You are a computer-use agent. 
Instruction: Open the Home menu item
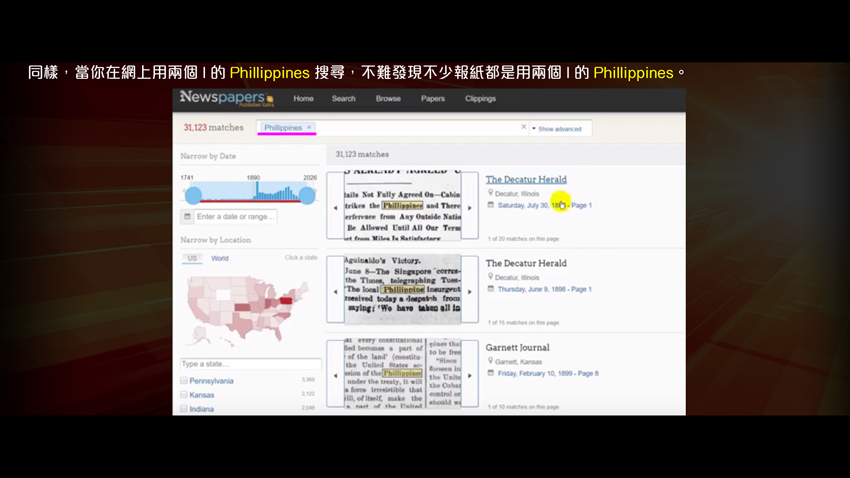304,99
